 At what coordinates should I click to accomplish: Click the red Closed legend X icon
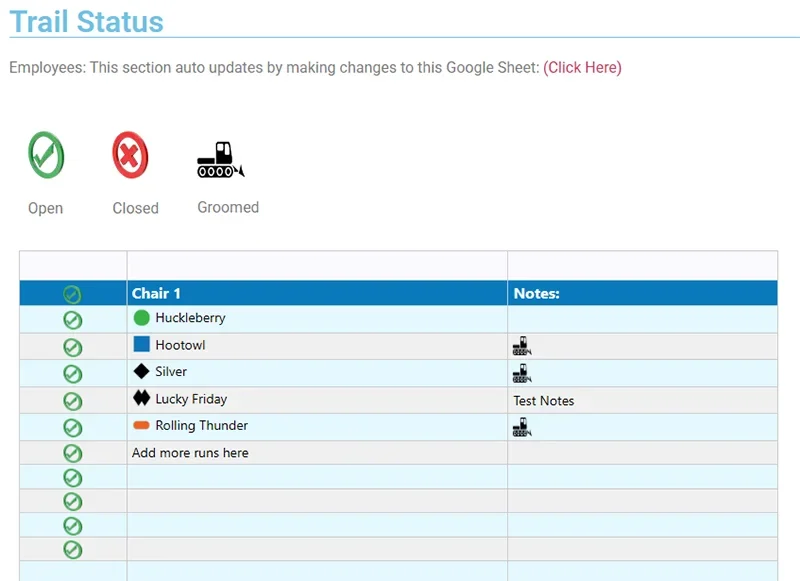[130, 156]
